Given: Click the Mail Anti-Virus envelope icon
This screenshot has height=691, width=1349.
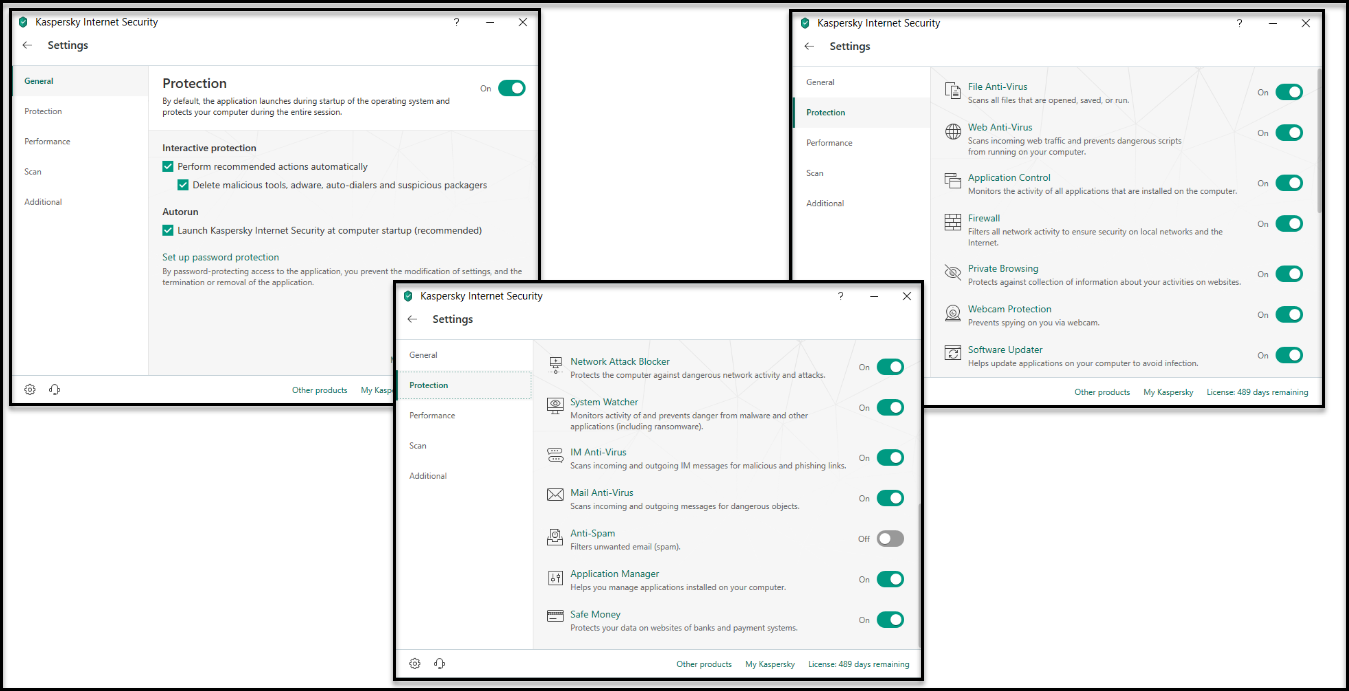Looking at the screenshot, I should tap(555, 497).
